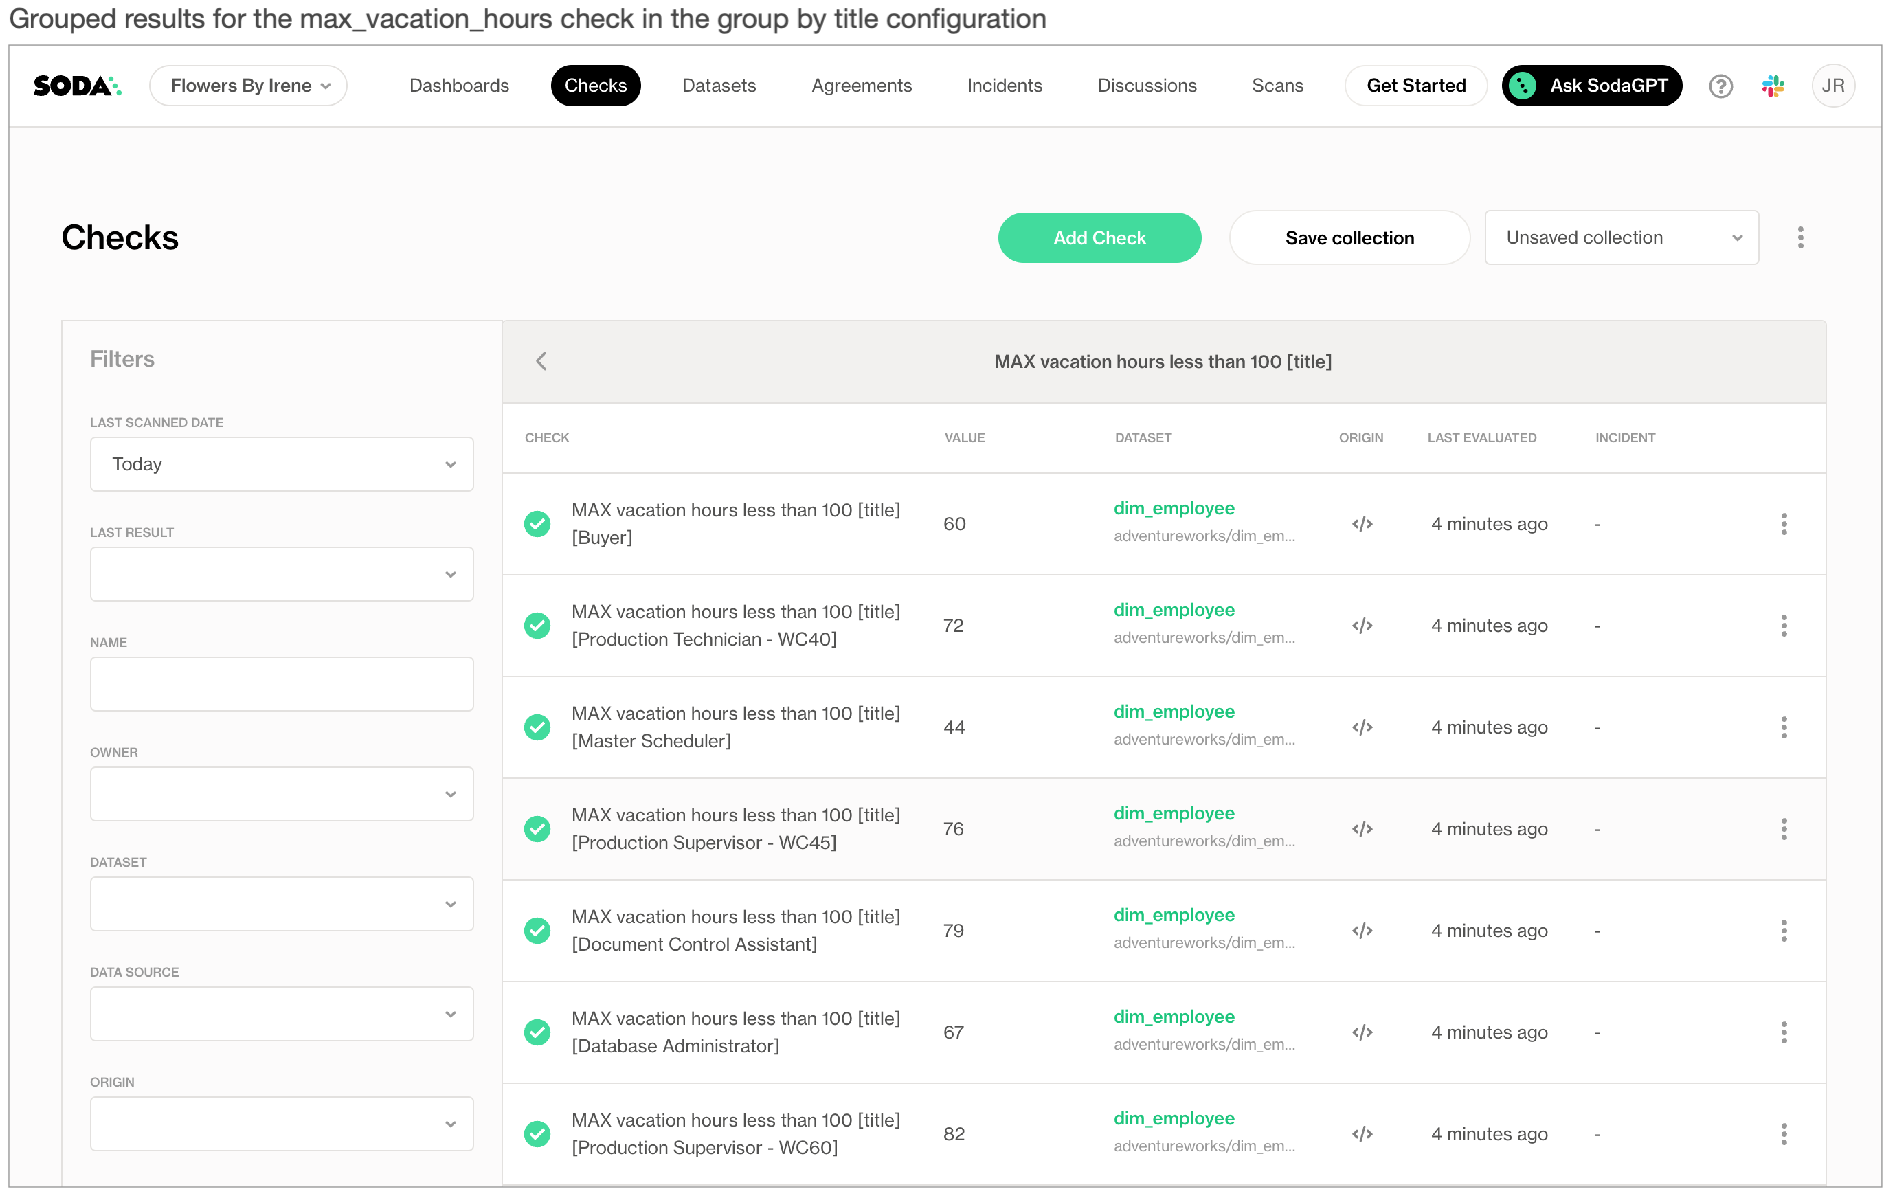
Task: Expand the Owner filter dropdown
Action: point(281,794)
